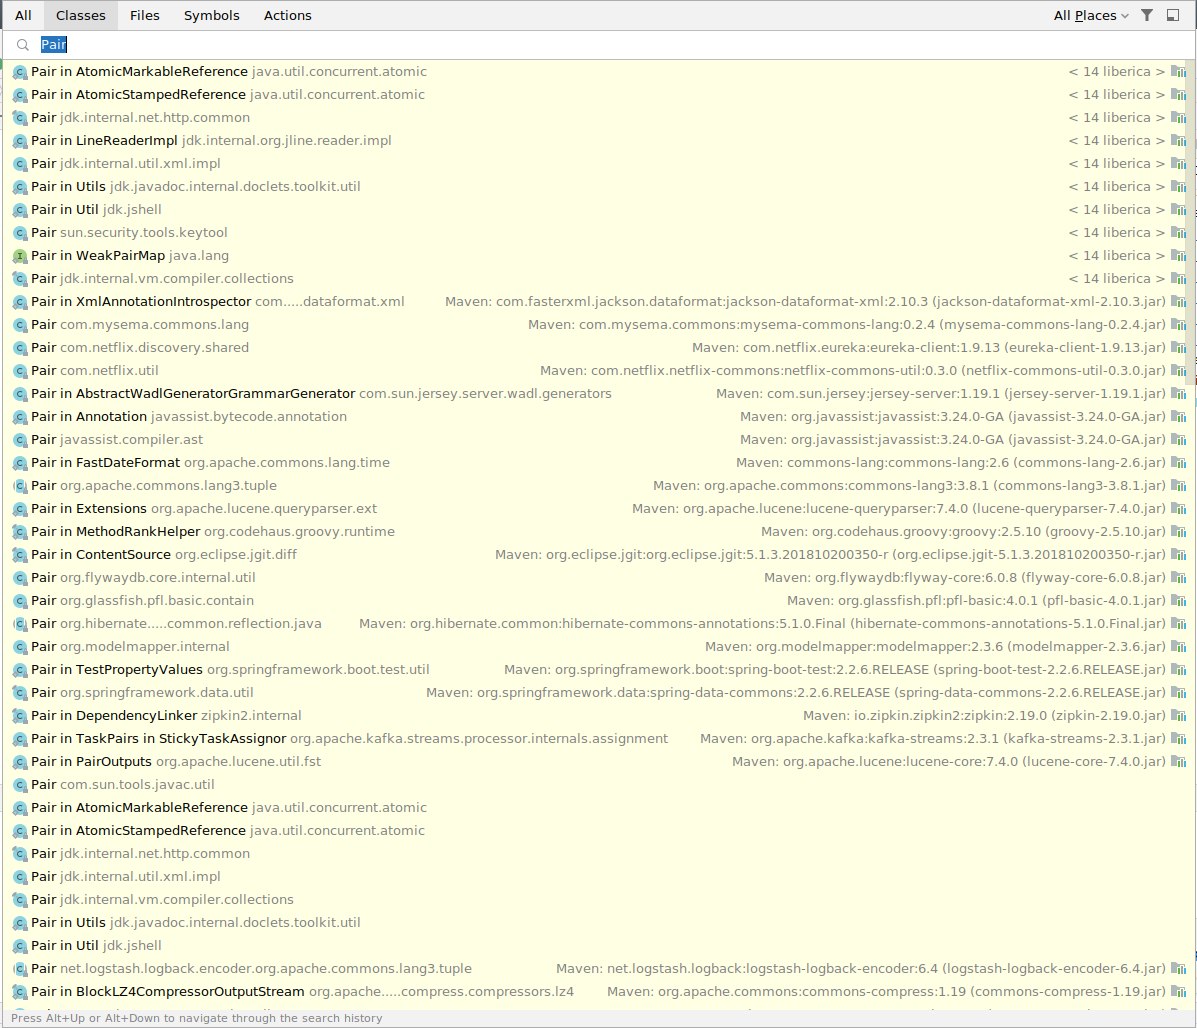Click class icon of Pair in Extensions
1197x1028 pixels.
(x=21, y=509)
